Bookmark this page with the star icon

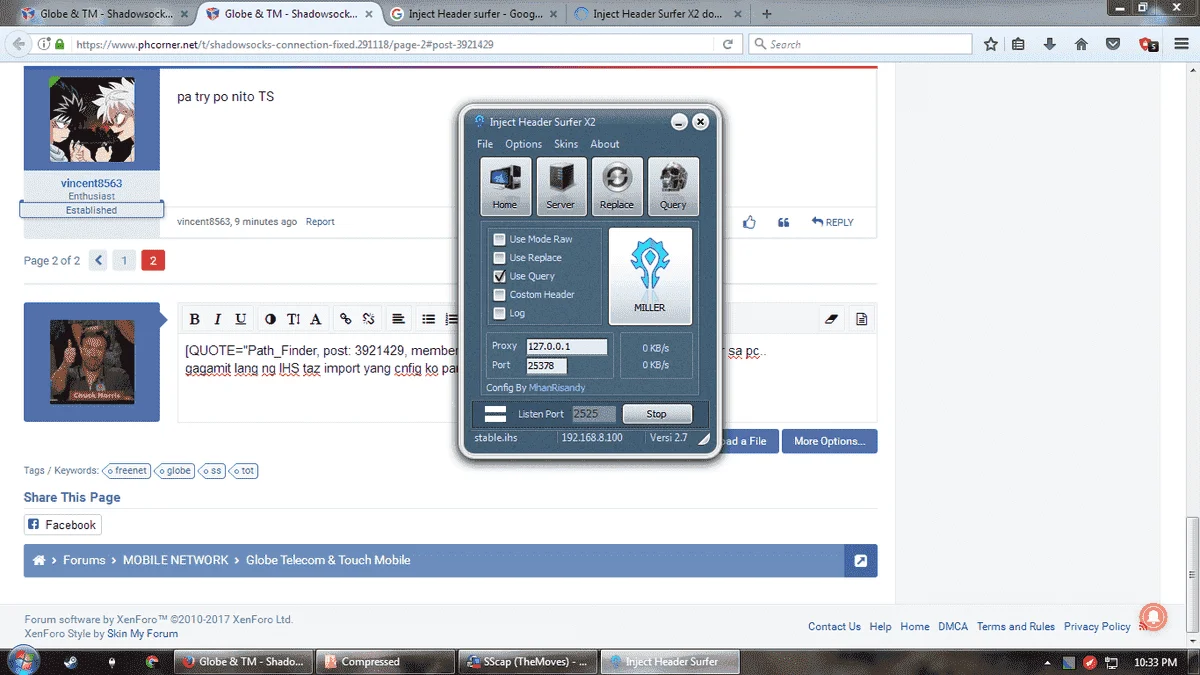click(991, 44)
